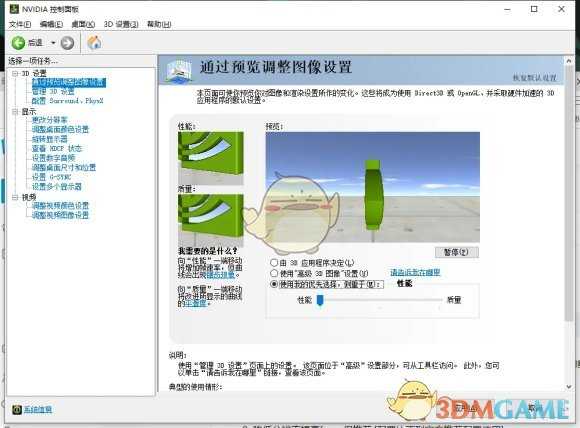Click NVIDIA app icon in title bar
The height and width of the screenshot is (428, 580).
[14, 9]
